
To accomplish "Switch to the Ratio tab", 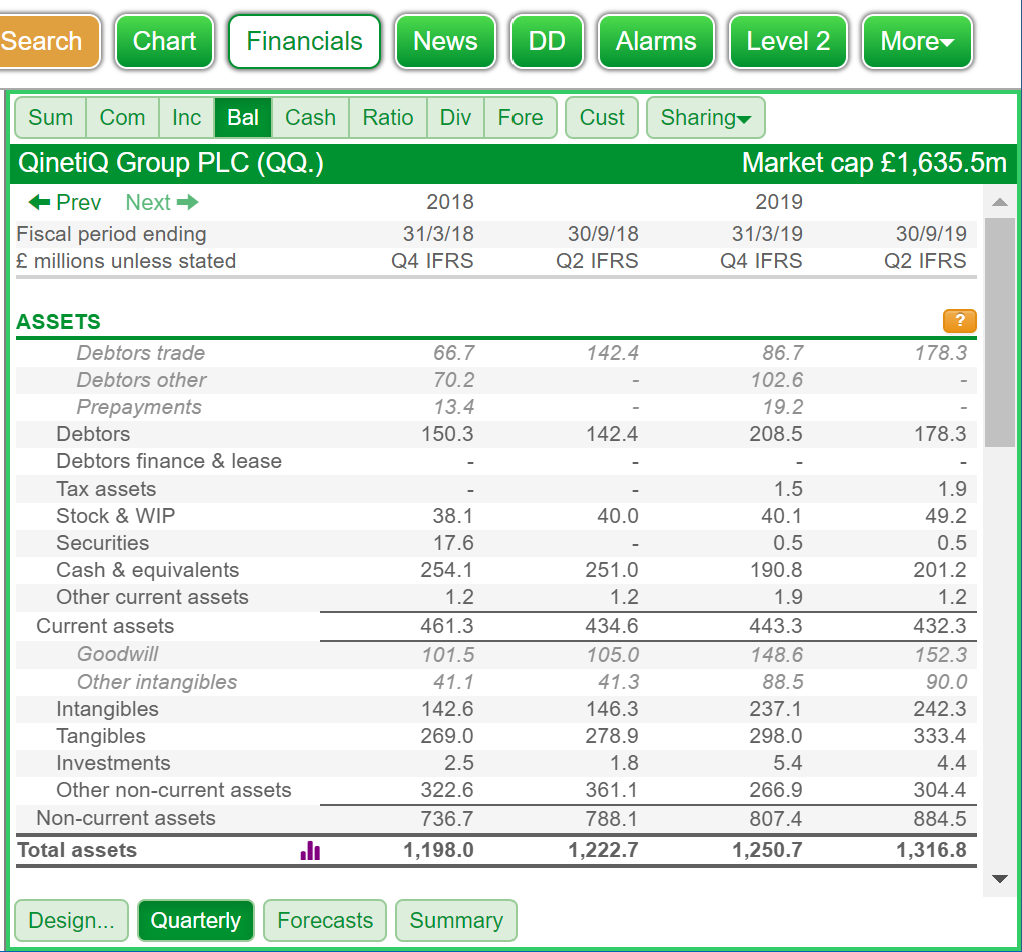I will (388, 117).
